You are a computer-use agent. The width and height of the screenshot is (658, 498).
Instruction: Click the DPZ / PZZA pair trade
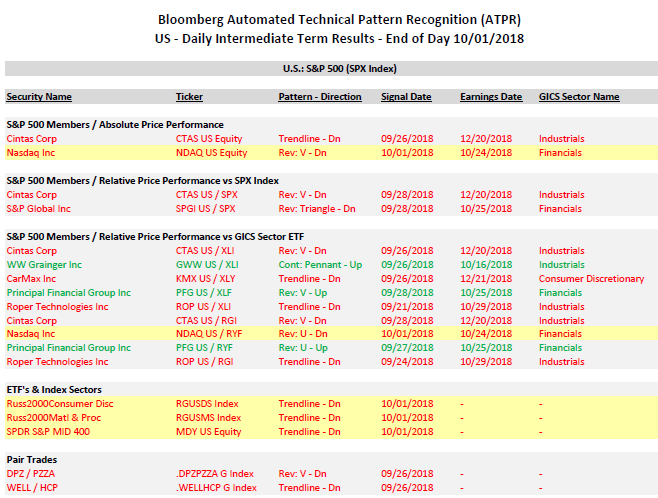[31, 474]
